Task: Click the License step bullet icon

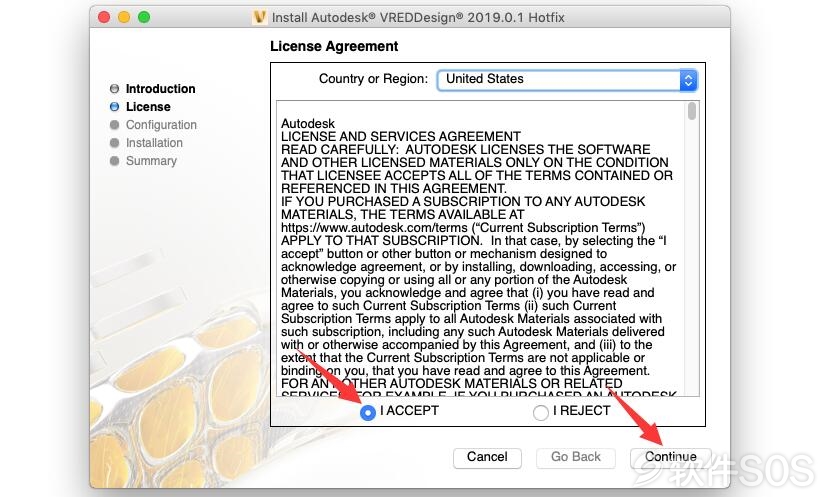Action: click(114, 107)
